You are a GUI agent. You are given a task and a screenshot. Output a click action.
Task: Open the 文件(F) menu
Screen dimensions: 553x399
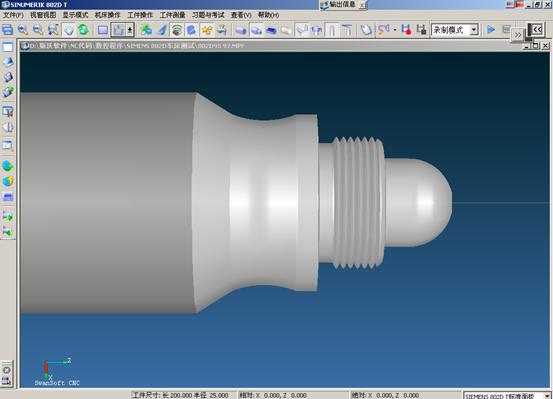click(13, 15)
